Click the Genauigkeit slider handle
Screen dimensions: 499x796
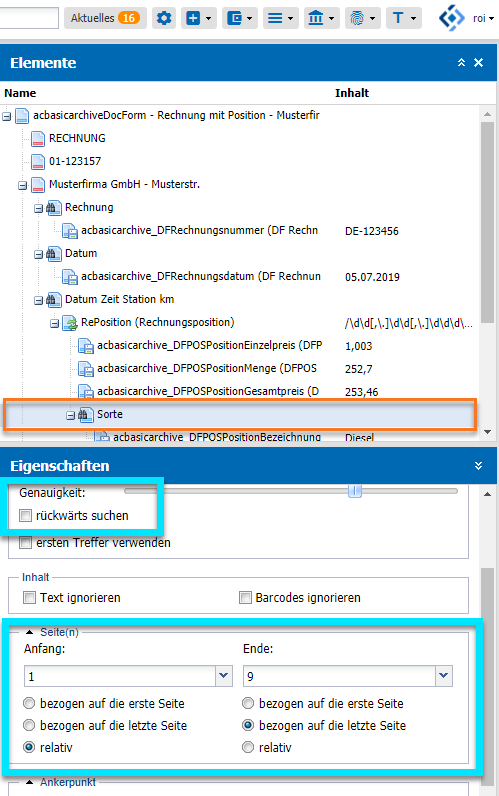pyautogui.click(x=355, y=491)
